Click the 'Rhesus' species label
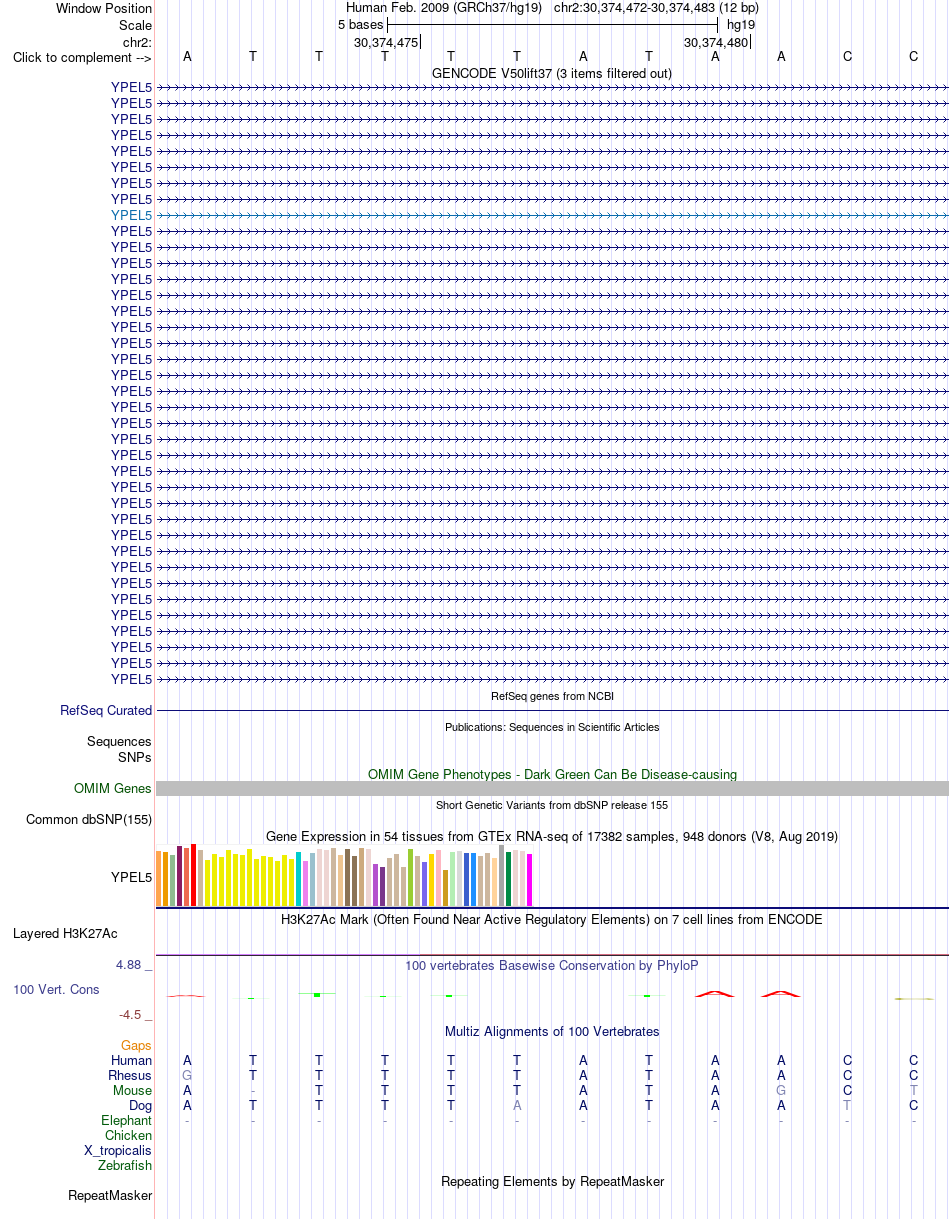This screenshot has height=1219, width=950. [x=130, y=1076]
